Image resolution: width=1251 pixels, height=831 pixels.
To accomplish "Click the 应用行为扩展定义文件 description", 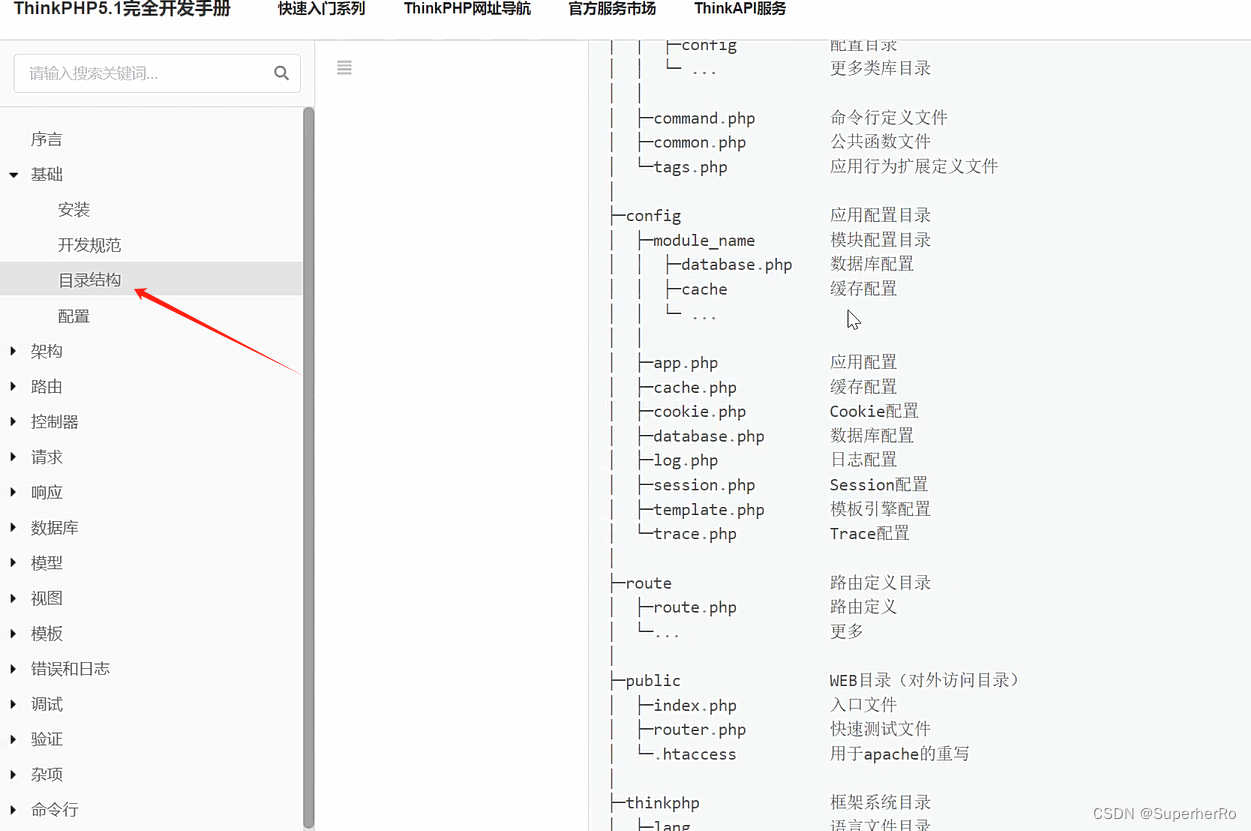I will pyautogui.click(x=914, y=166).
